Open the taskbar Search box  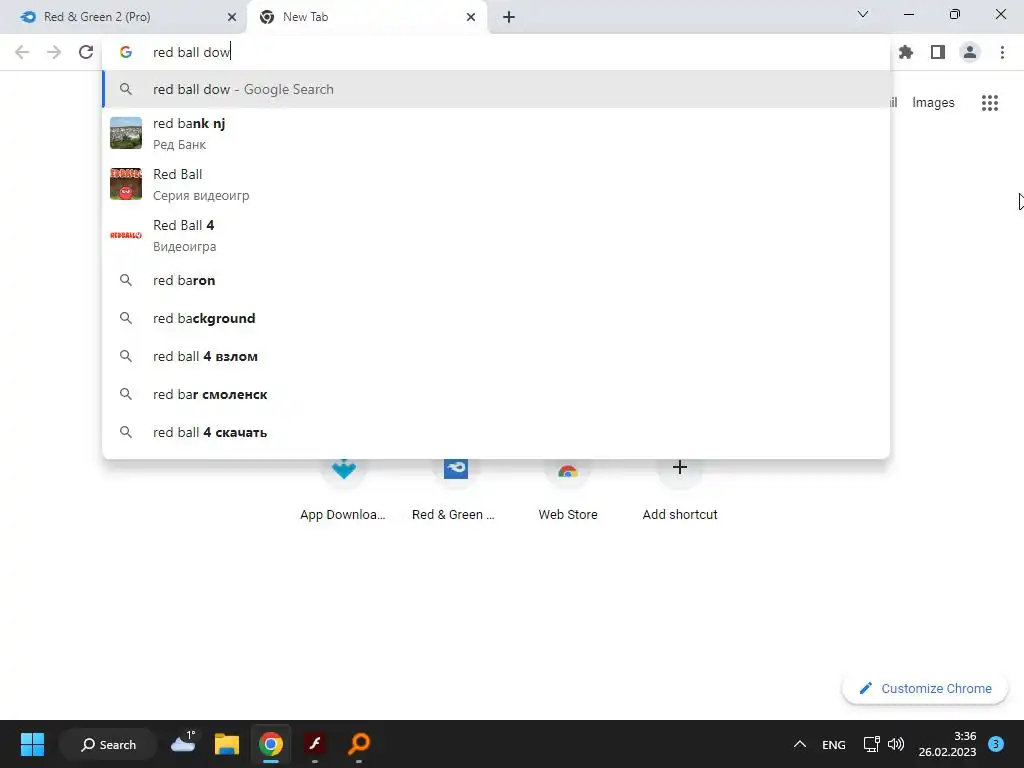108,744
